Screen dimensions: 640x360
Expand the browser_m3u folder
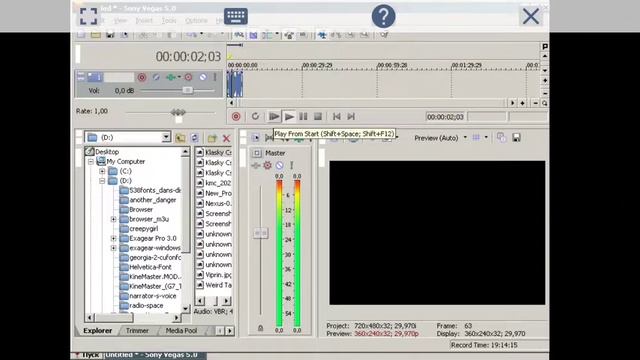(113, 219)
